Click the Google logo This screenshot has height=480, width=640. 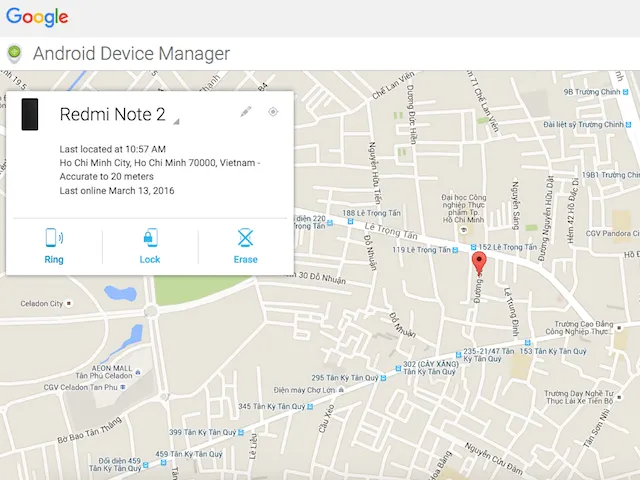pos(37,17)
